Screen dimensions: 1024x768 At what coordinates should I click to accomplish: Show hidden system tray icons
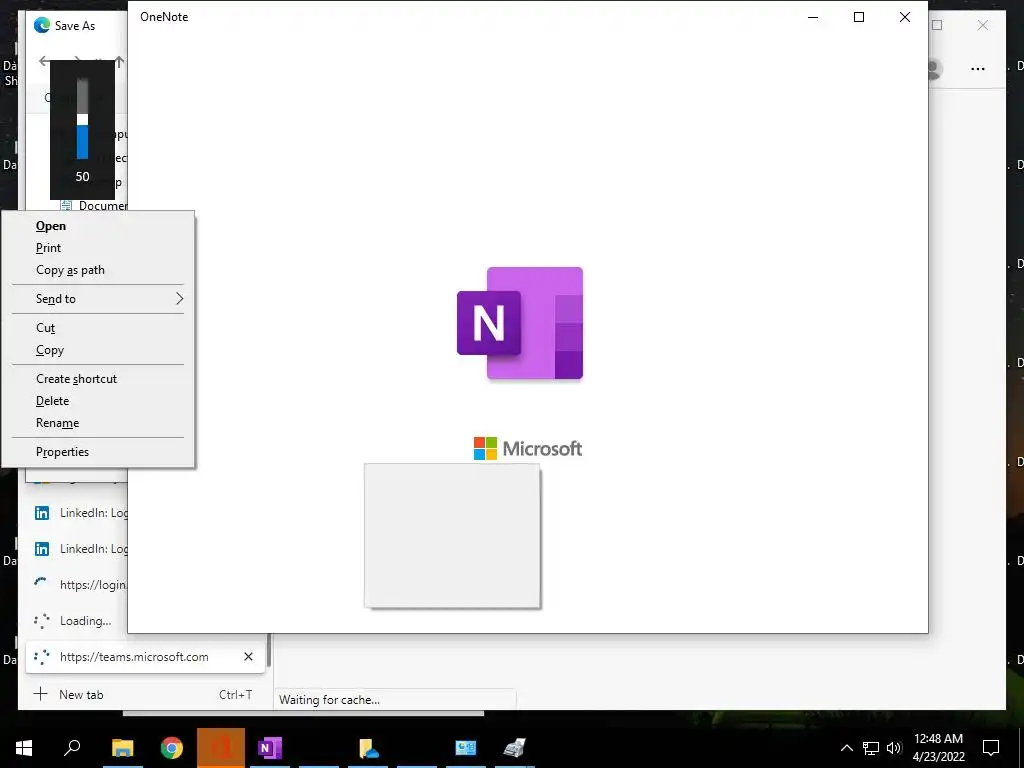[x=846, y=748]
